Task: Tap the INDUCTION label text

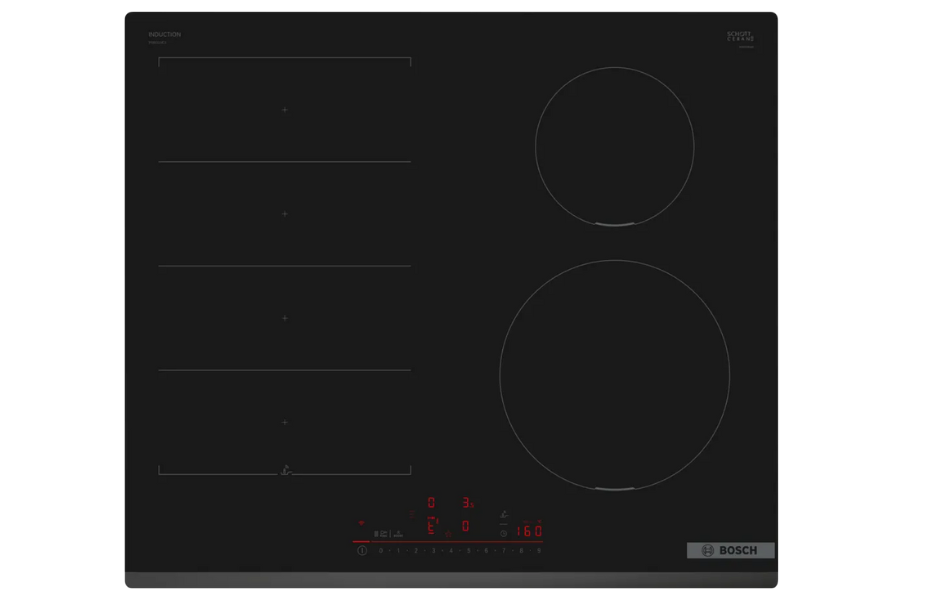Action: coord(165,35)
